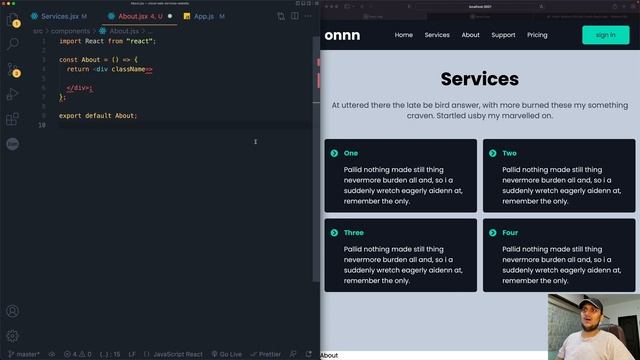Click the const About line of code
Viewport: 640px width, 360px height.
point(98,60)
